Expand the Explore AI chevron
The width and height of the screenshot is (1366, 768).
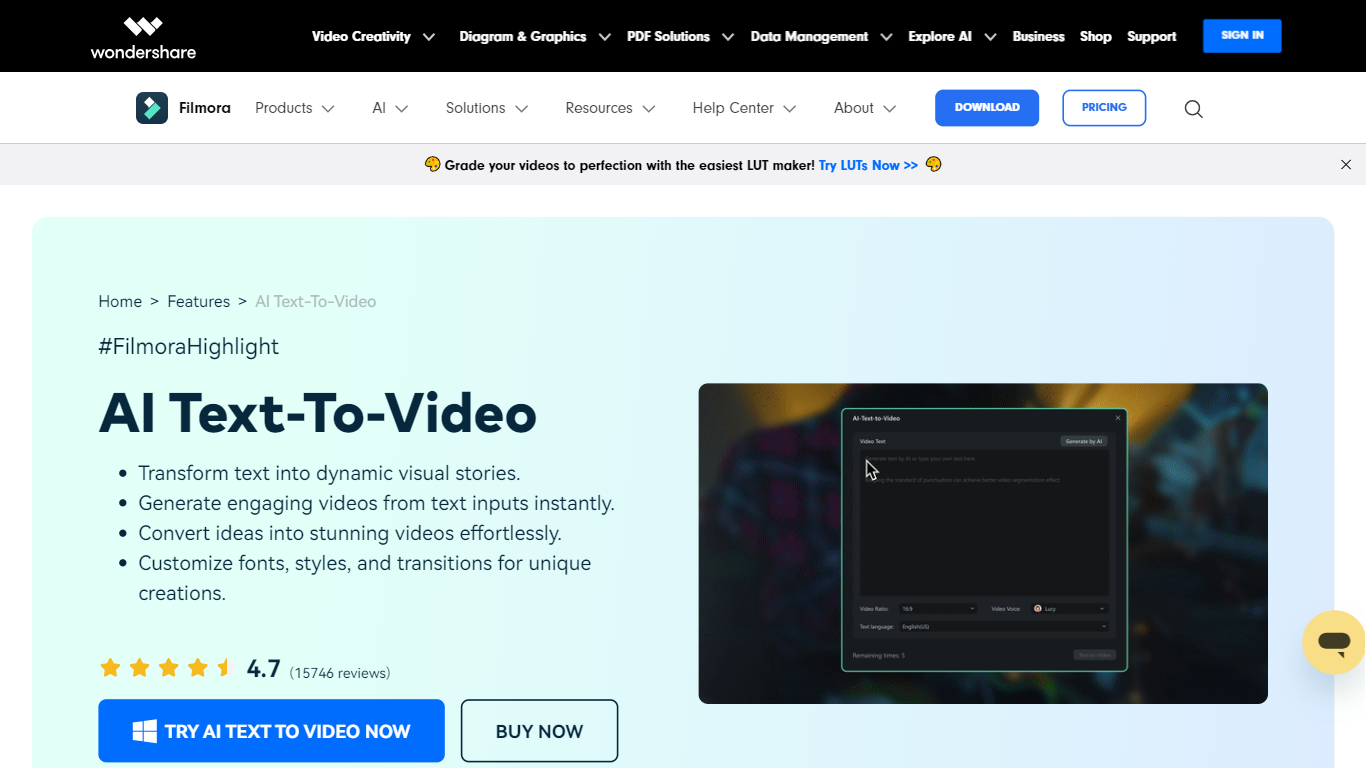point(990,37)
